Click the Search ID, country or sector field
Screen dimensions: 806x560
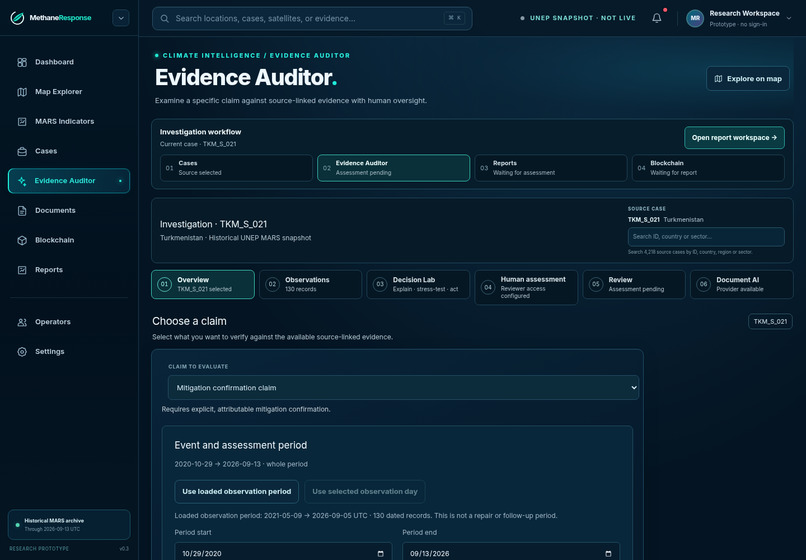(x=706, y=237)
